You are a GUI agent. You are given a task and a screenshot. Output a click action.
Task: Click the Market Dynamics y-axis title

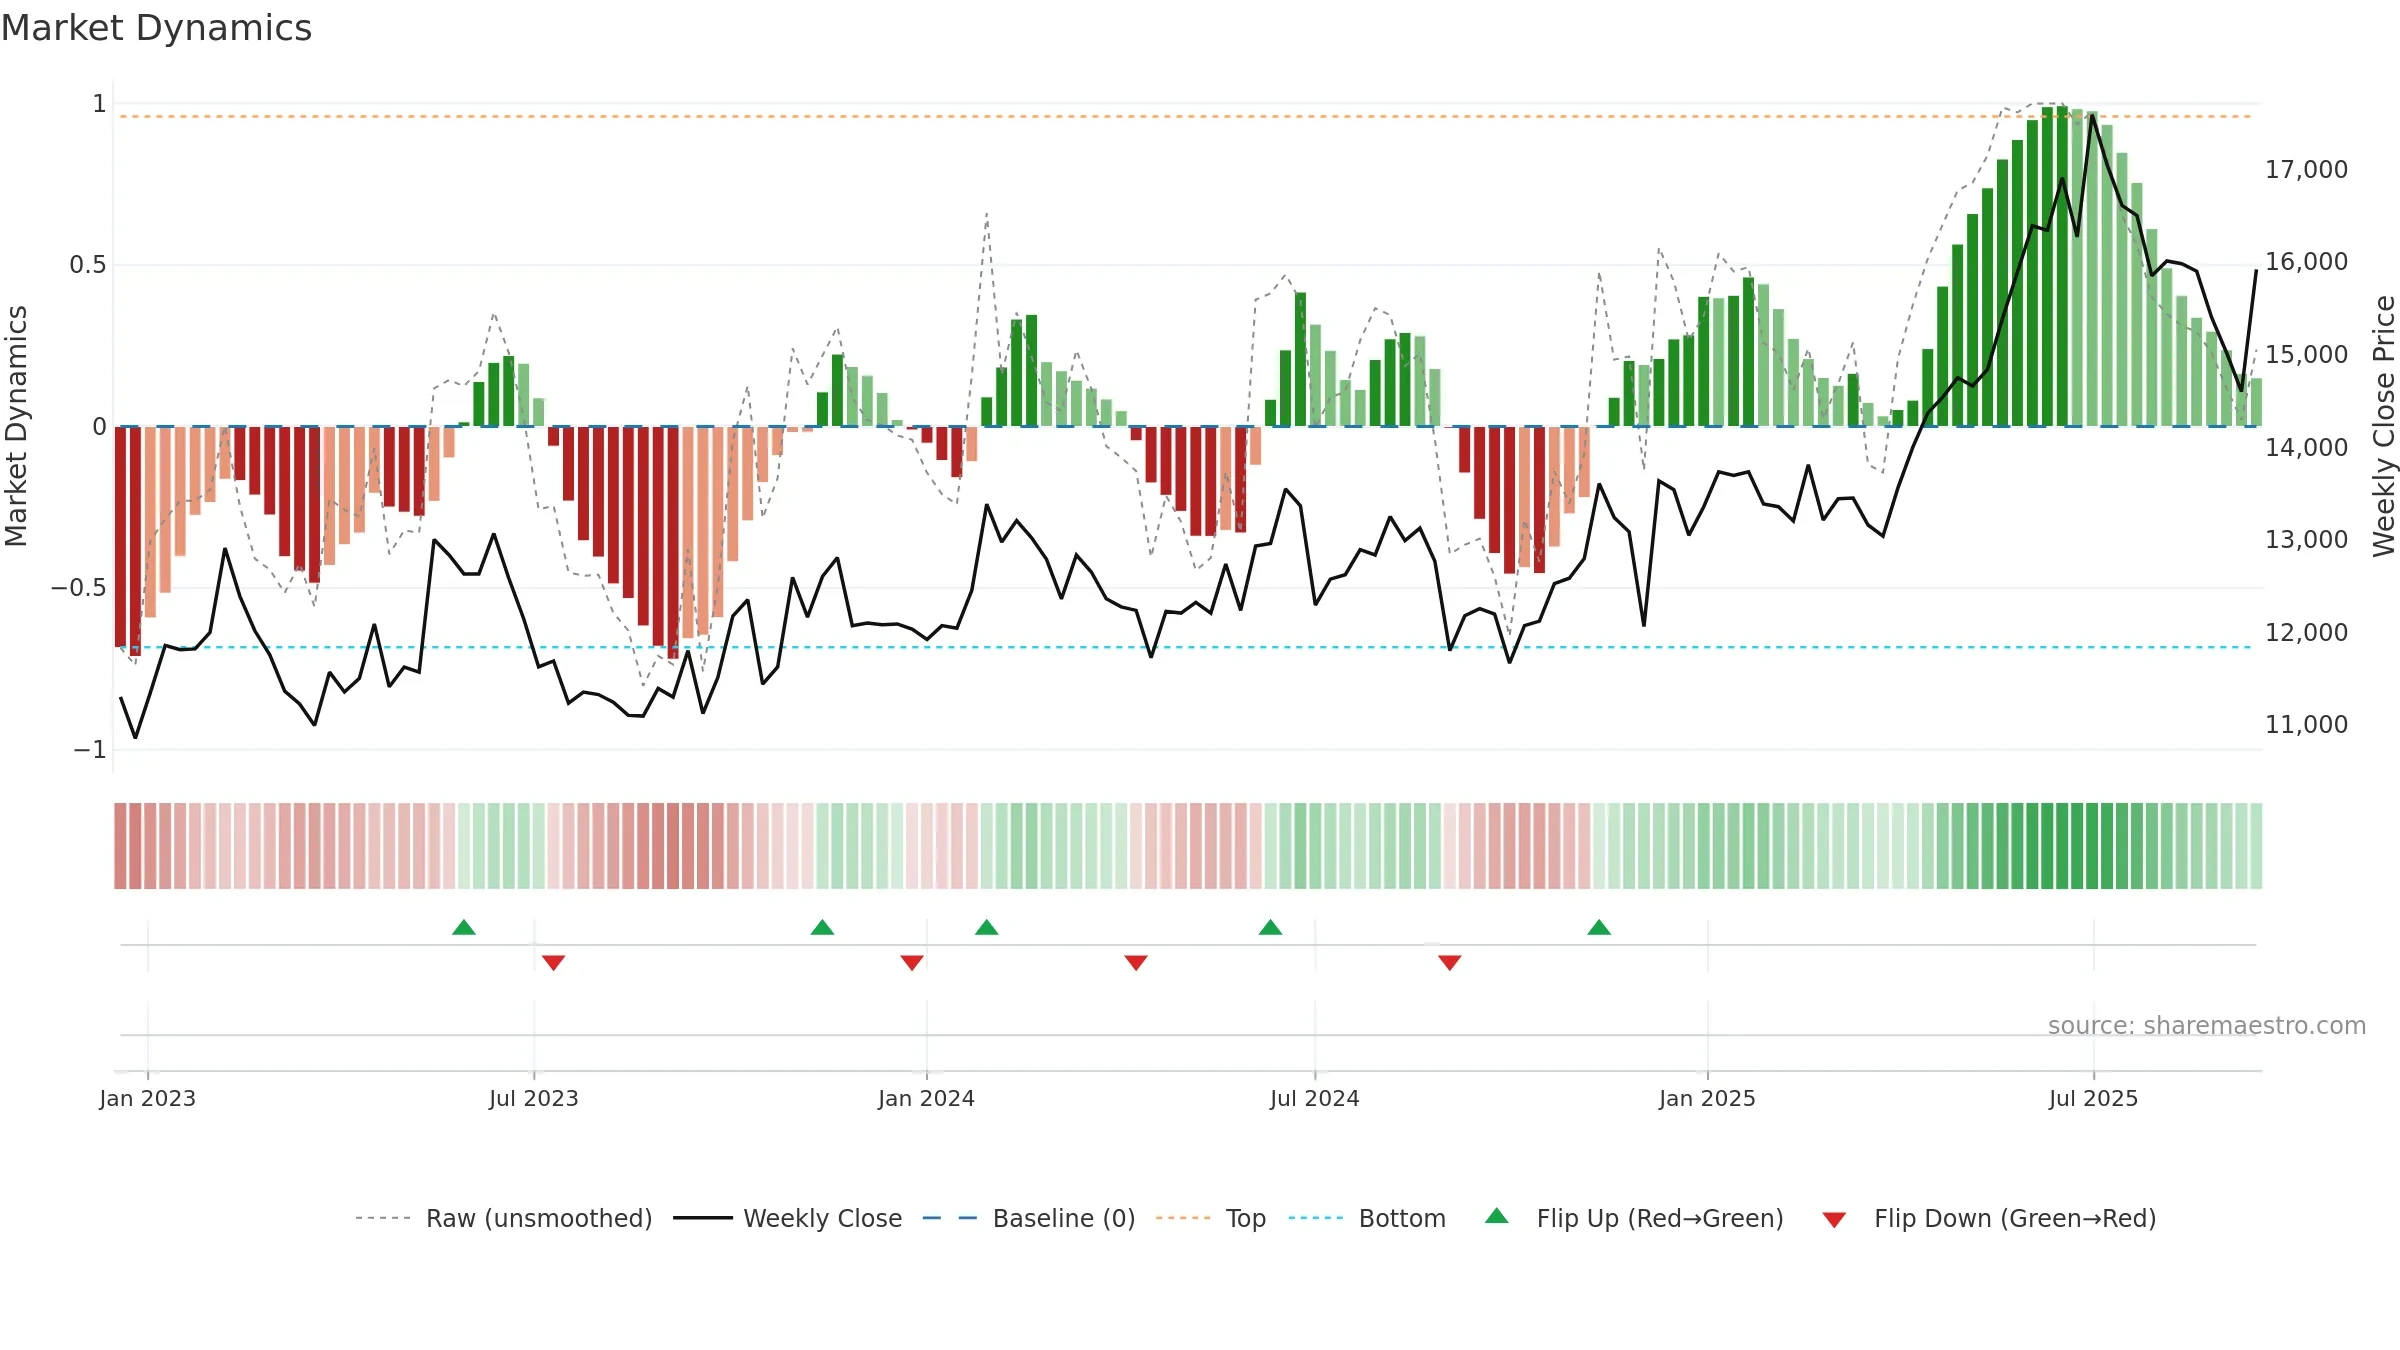coord(16,426)
